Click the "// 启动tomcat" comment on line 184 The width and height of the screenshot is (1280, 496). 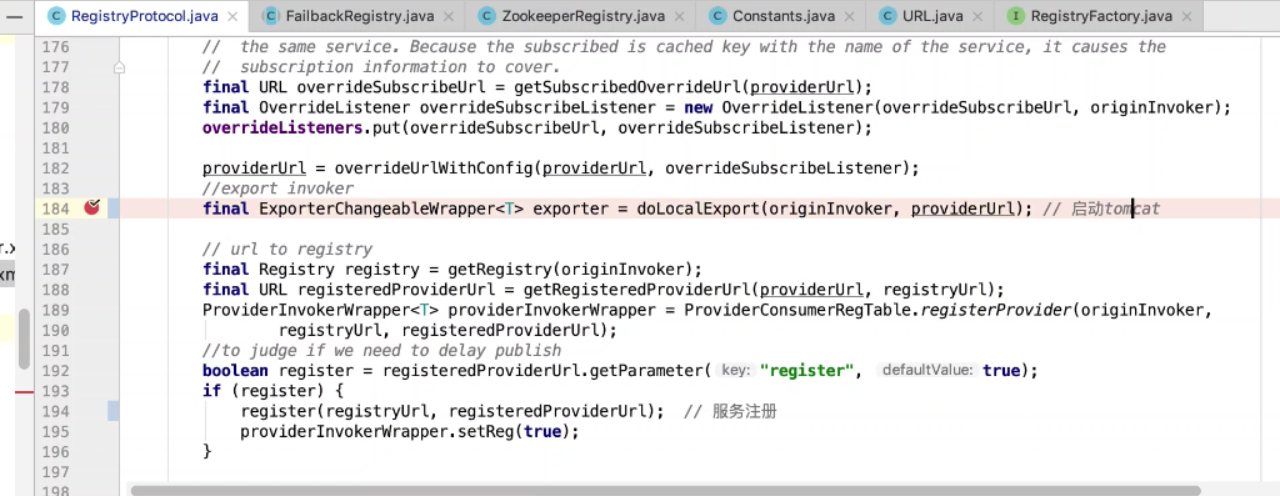1101,209
